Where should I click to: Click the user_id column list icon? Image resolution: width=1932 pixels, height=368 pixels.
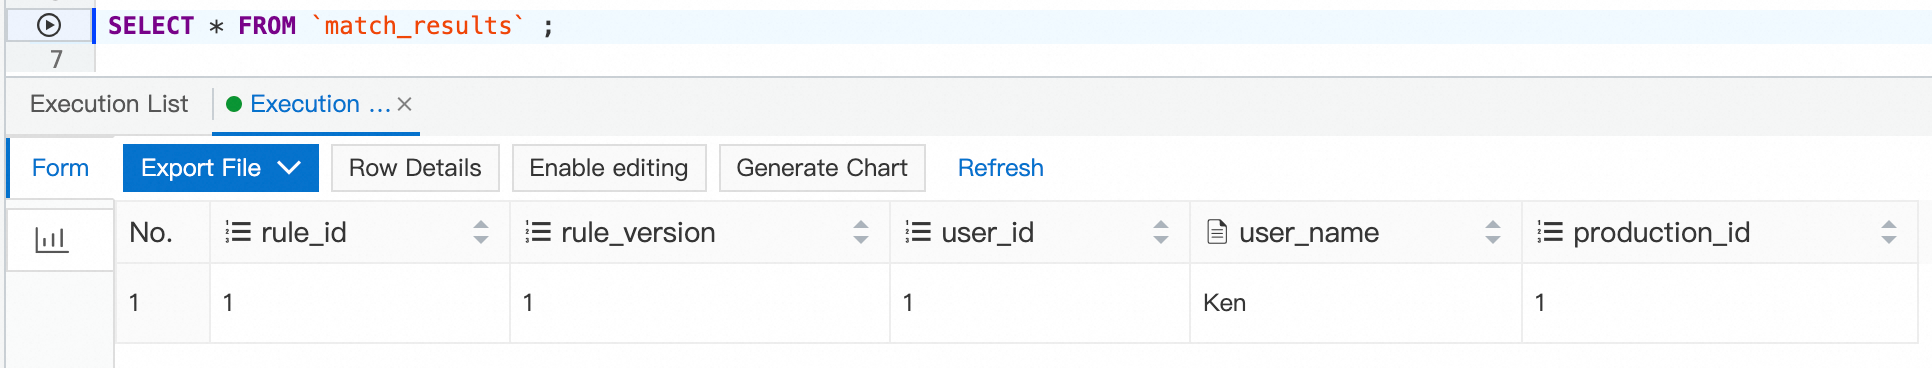click(918, 232)
